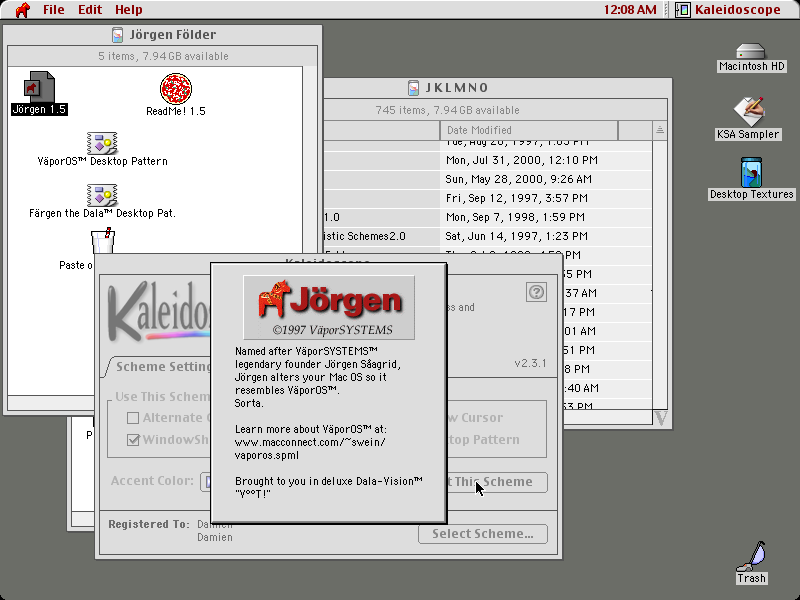Screen dimensions: 800x600
Task: Click the vertical scrollbar in JKLMNO window
Action: 660,274
